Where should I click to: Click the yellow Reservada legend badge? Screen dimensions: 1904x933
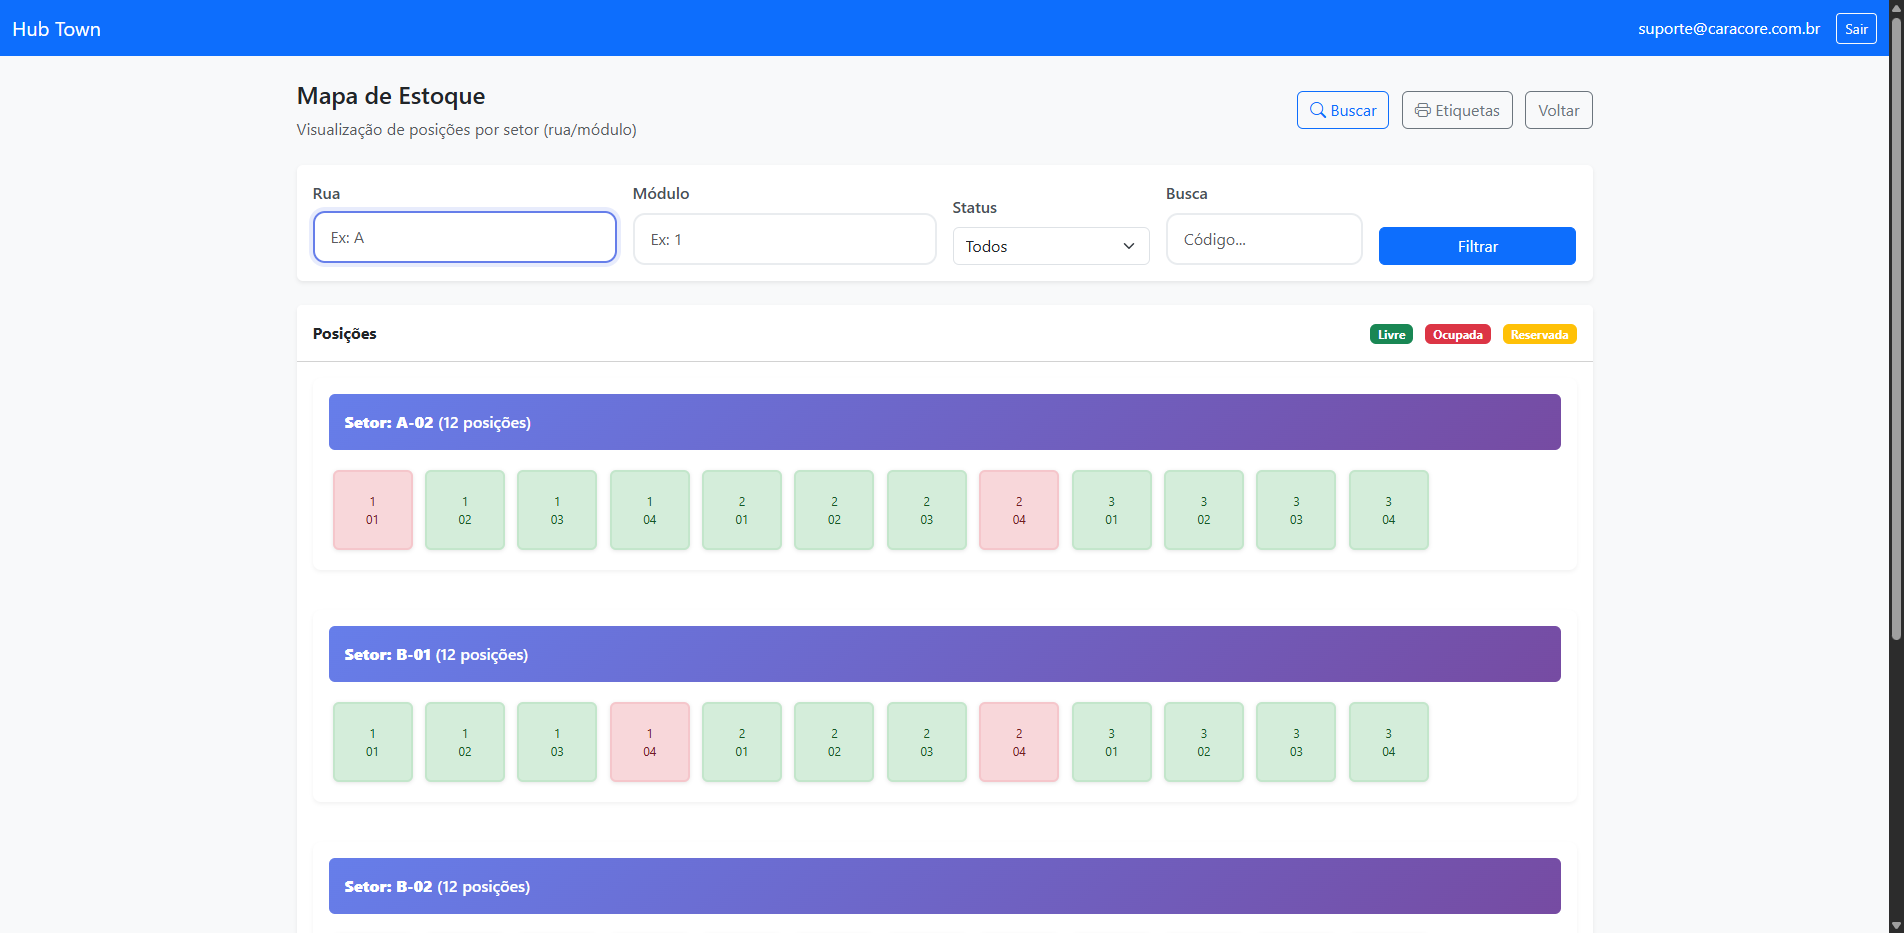pyautogui.click(x=1539, y=334)
